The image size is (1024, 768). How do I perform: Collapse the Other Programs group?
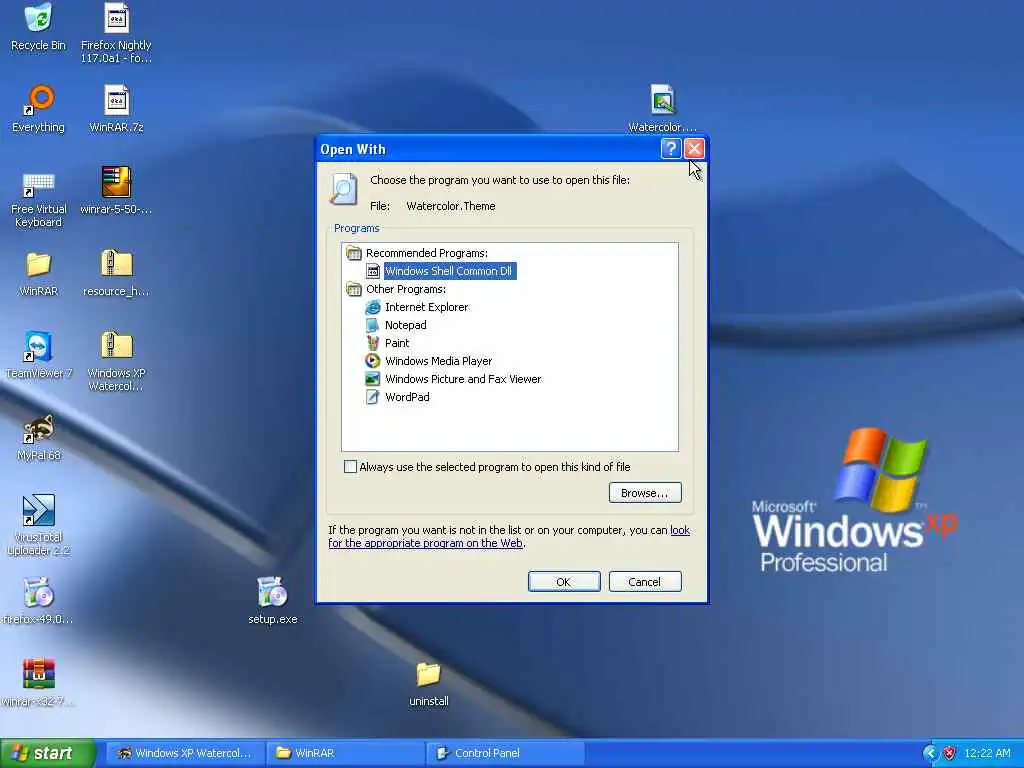click(x=353, y=289)
